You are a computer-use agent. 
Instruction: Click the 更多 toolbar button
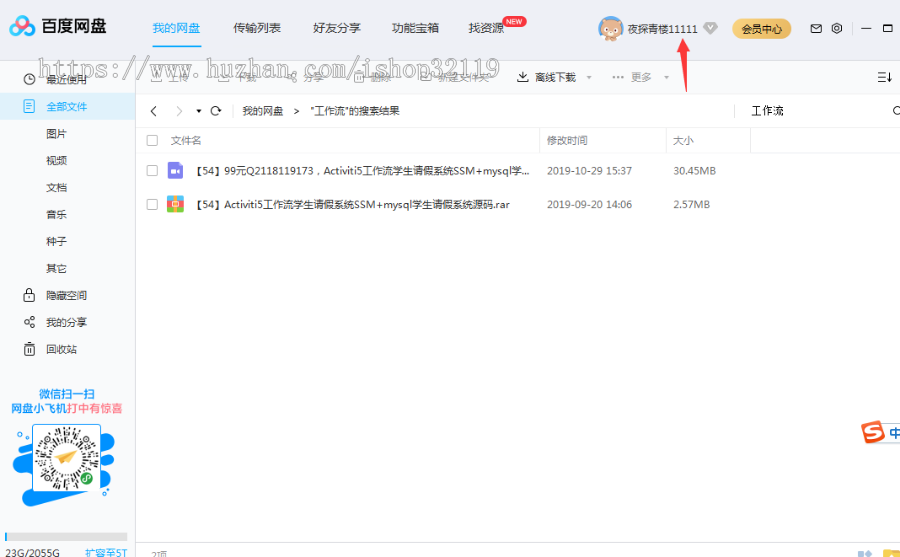tap(632, 77)
